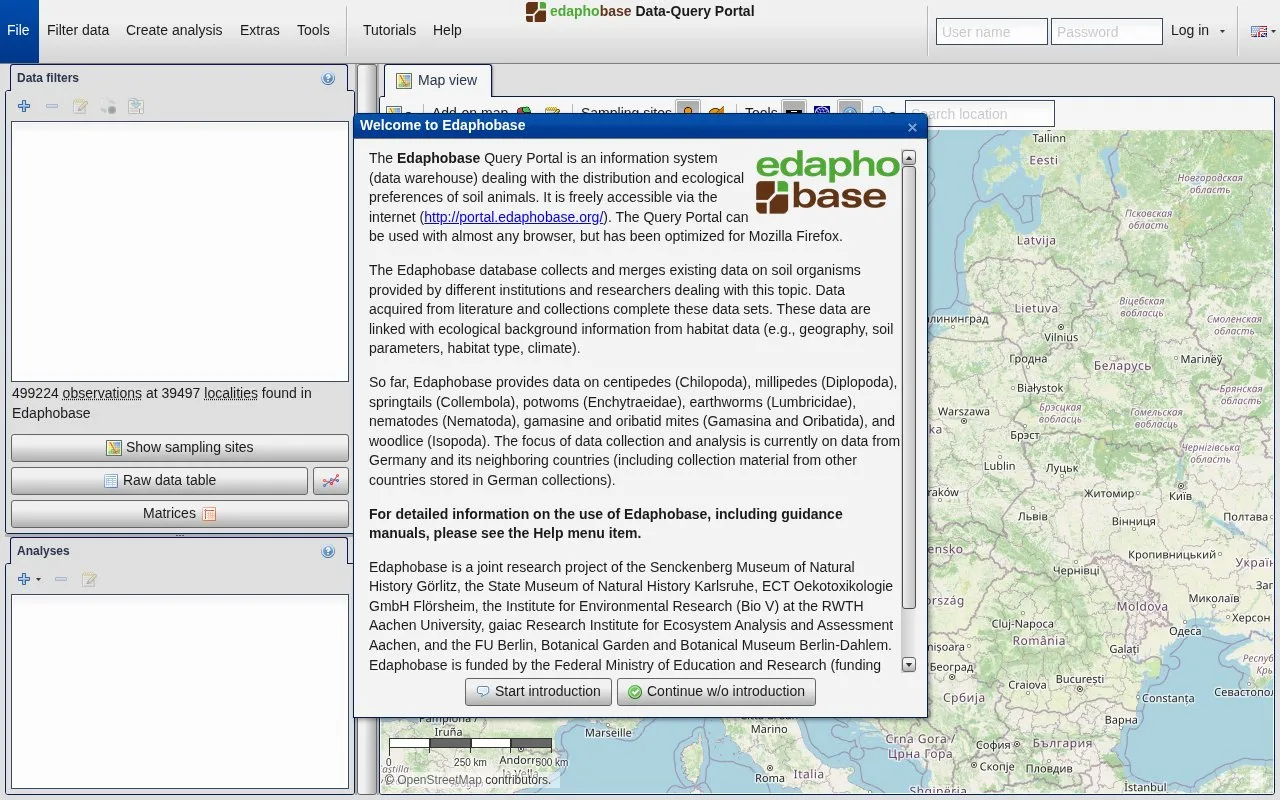
Task: Click the underlined 'observations' text
Action: [x=102, y=394]
